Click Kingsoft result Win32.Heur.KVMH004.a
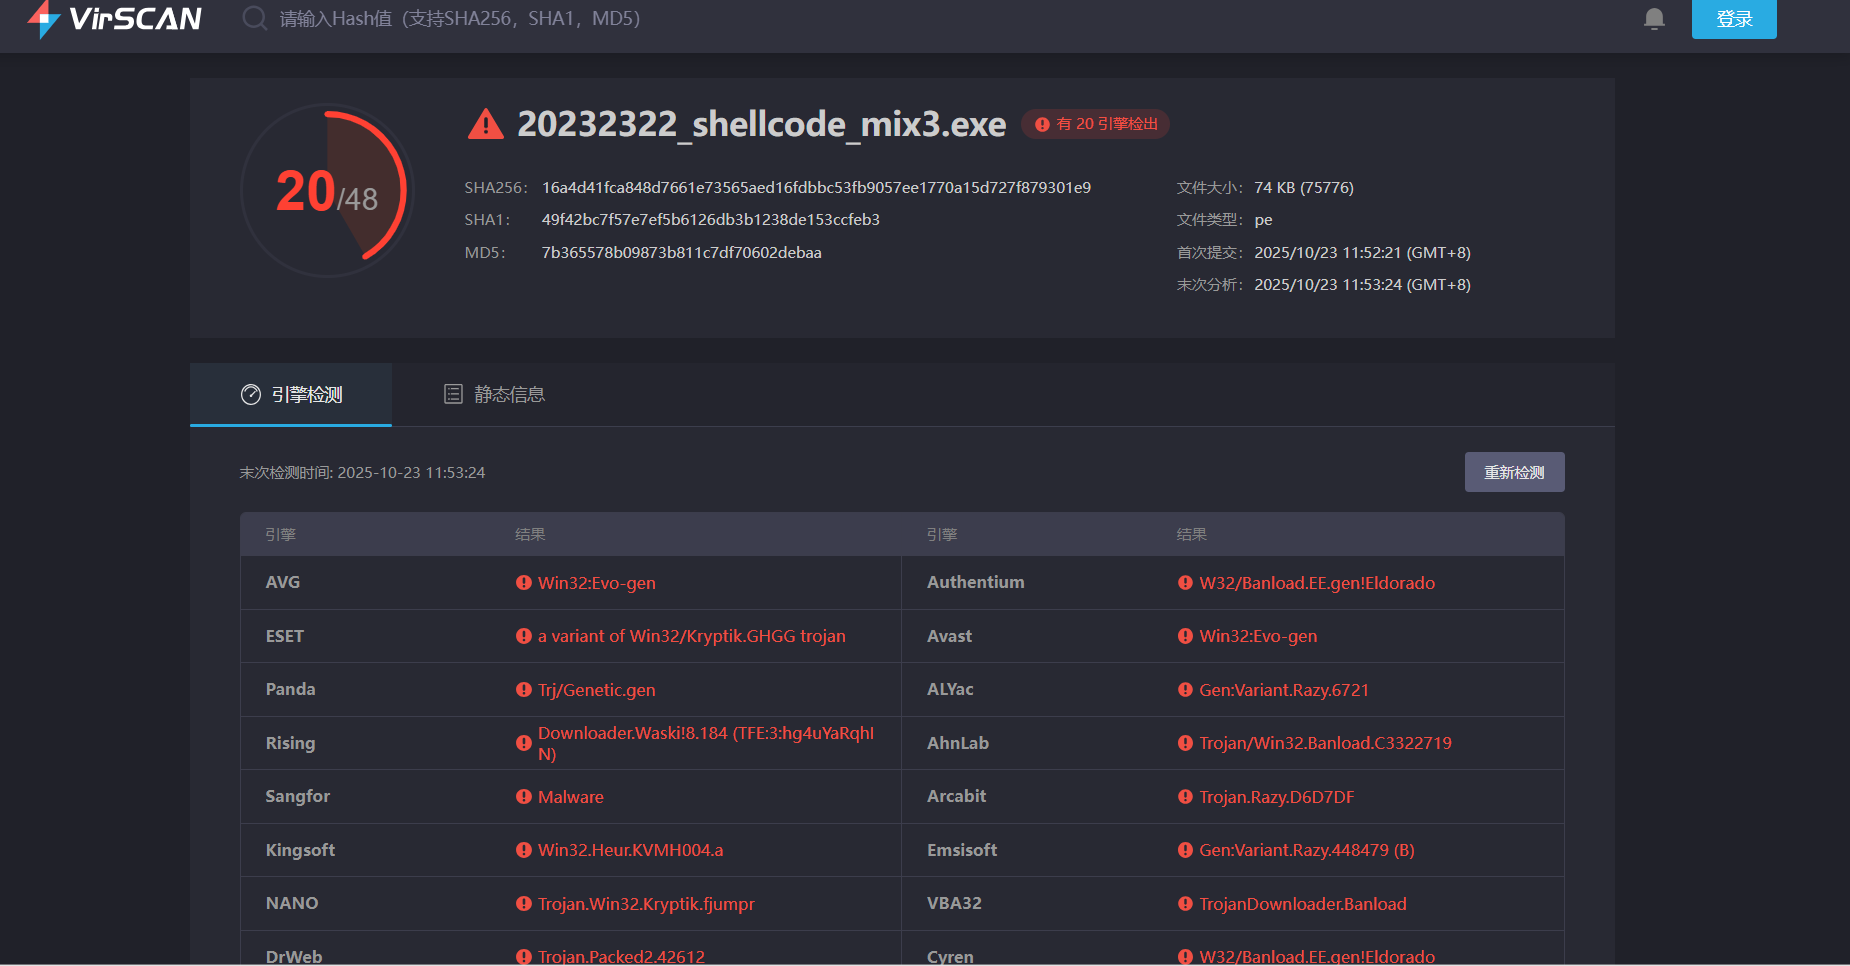 point(631,850)
